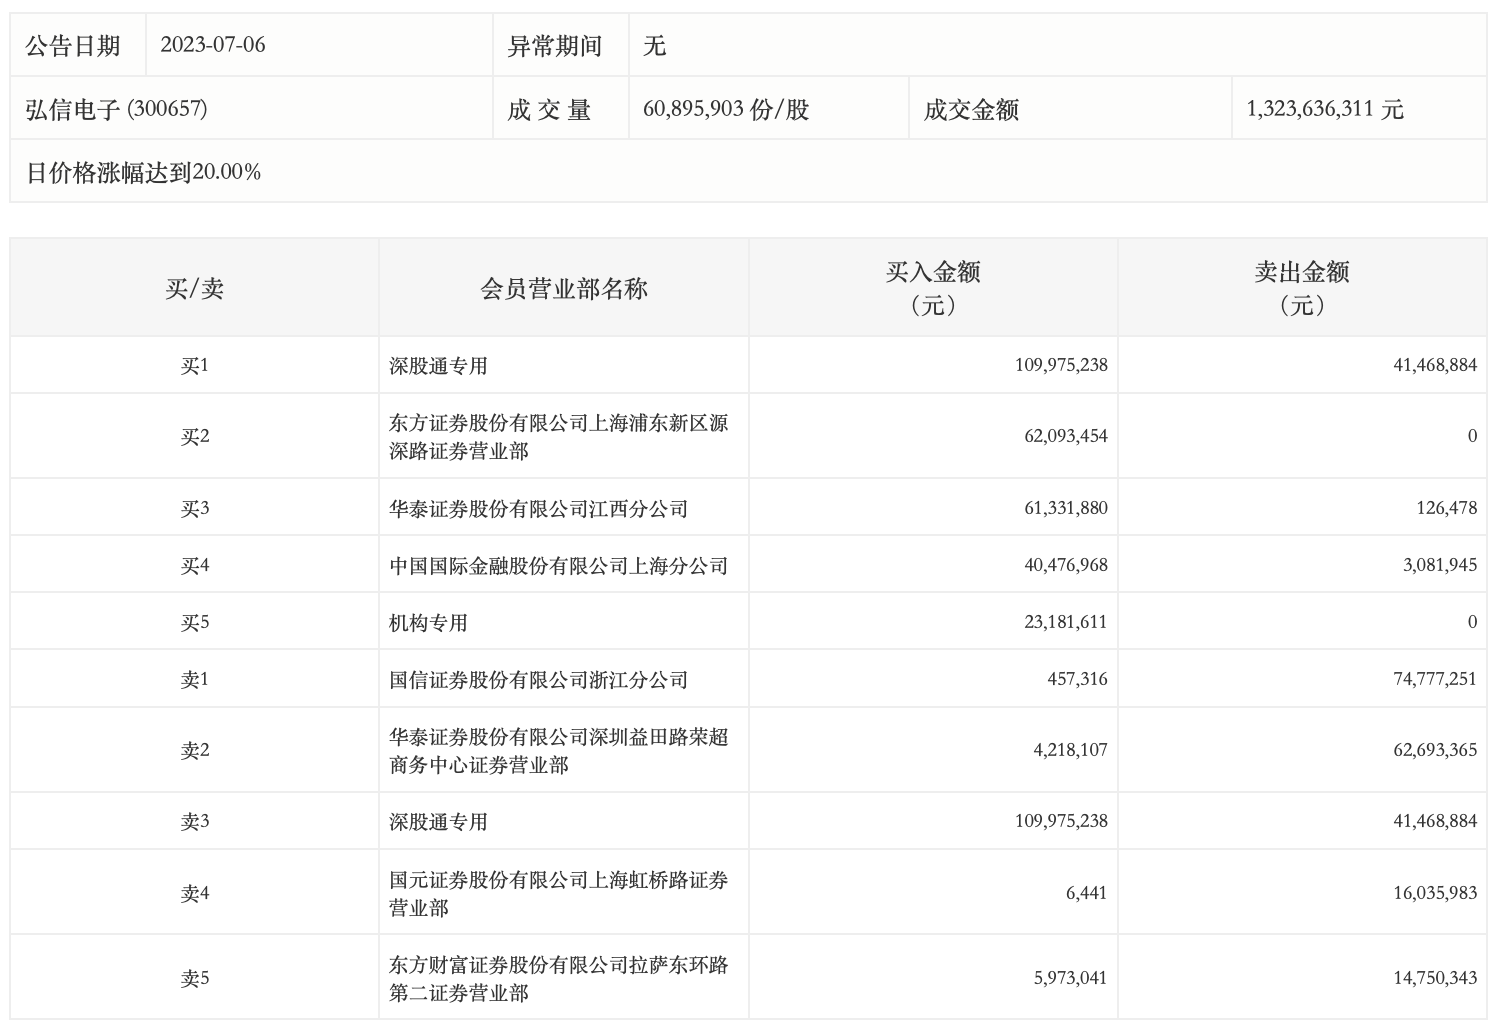This screenshot has width=1494, height=1032.
Task: Click turnover value 1,323,636,311 元
Action: click(1324, 109)
